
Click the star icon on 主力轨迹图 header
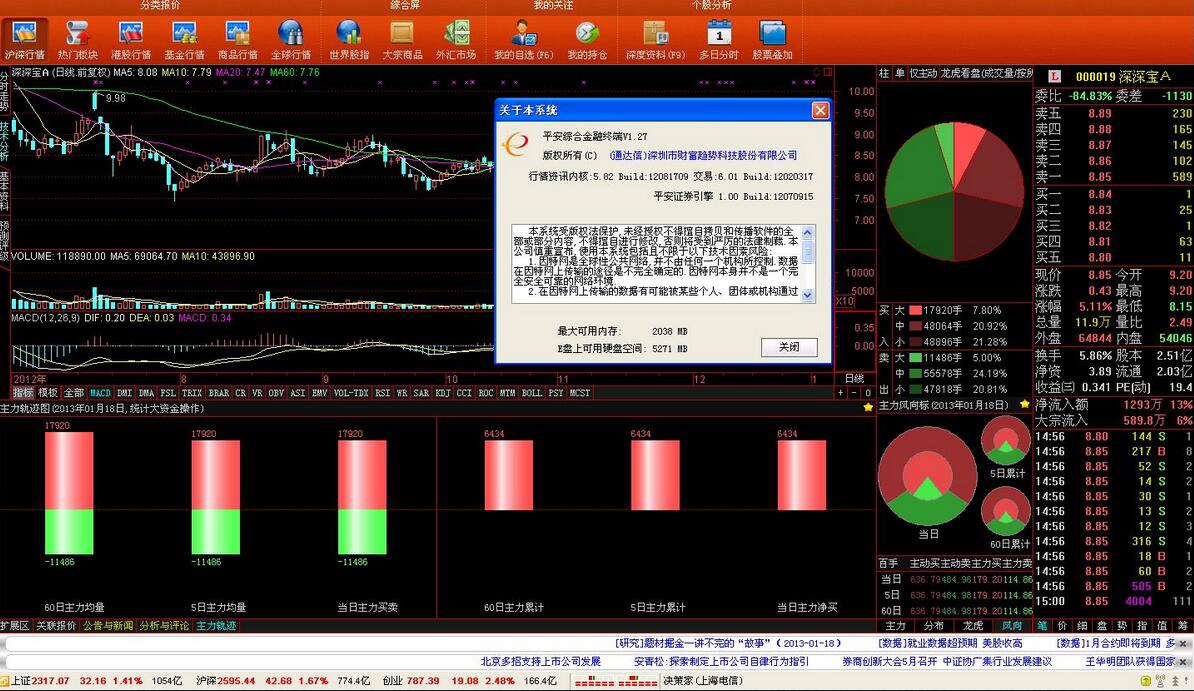868,408
